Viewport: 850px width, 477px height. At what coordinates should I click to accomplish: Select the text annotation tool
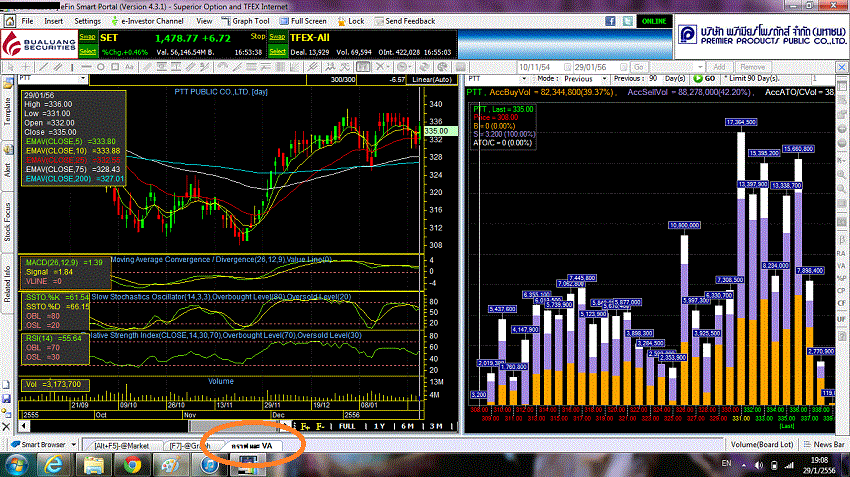(x=129, y=67)
